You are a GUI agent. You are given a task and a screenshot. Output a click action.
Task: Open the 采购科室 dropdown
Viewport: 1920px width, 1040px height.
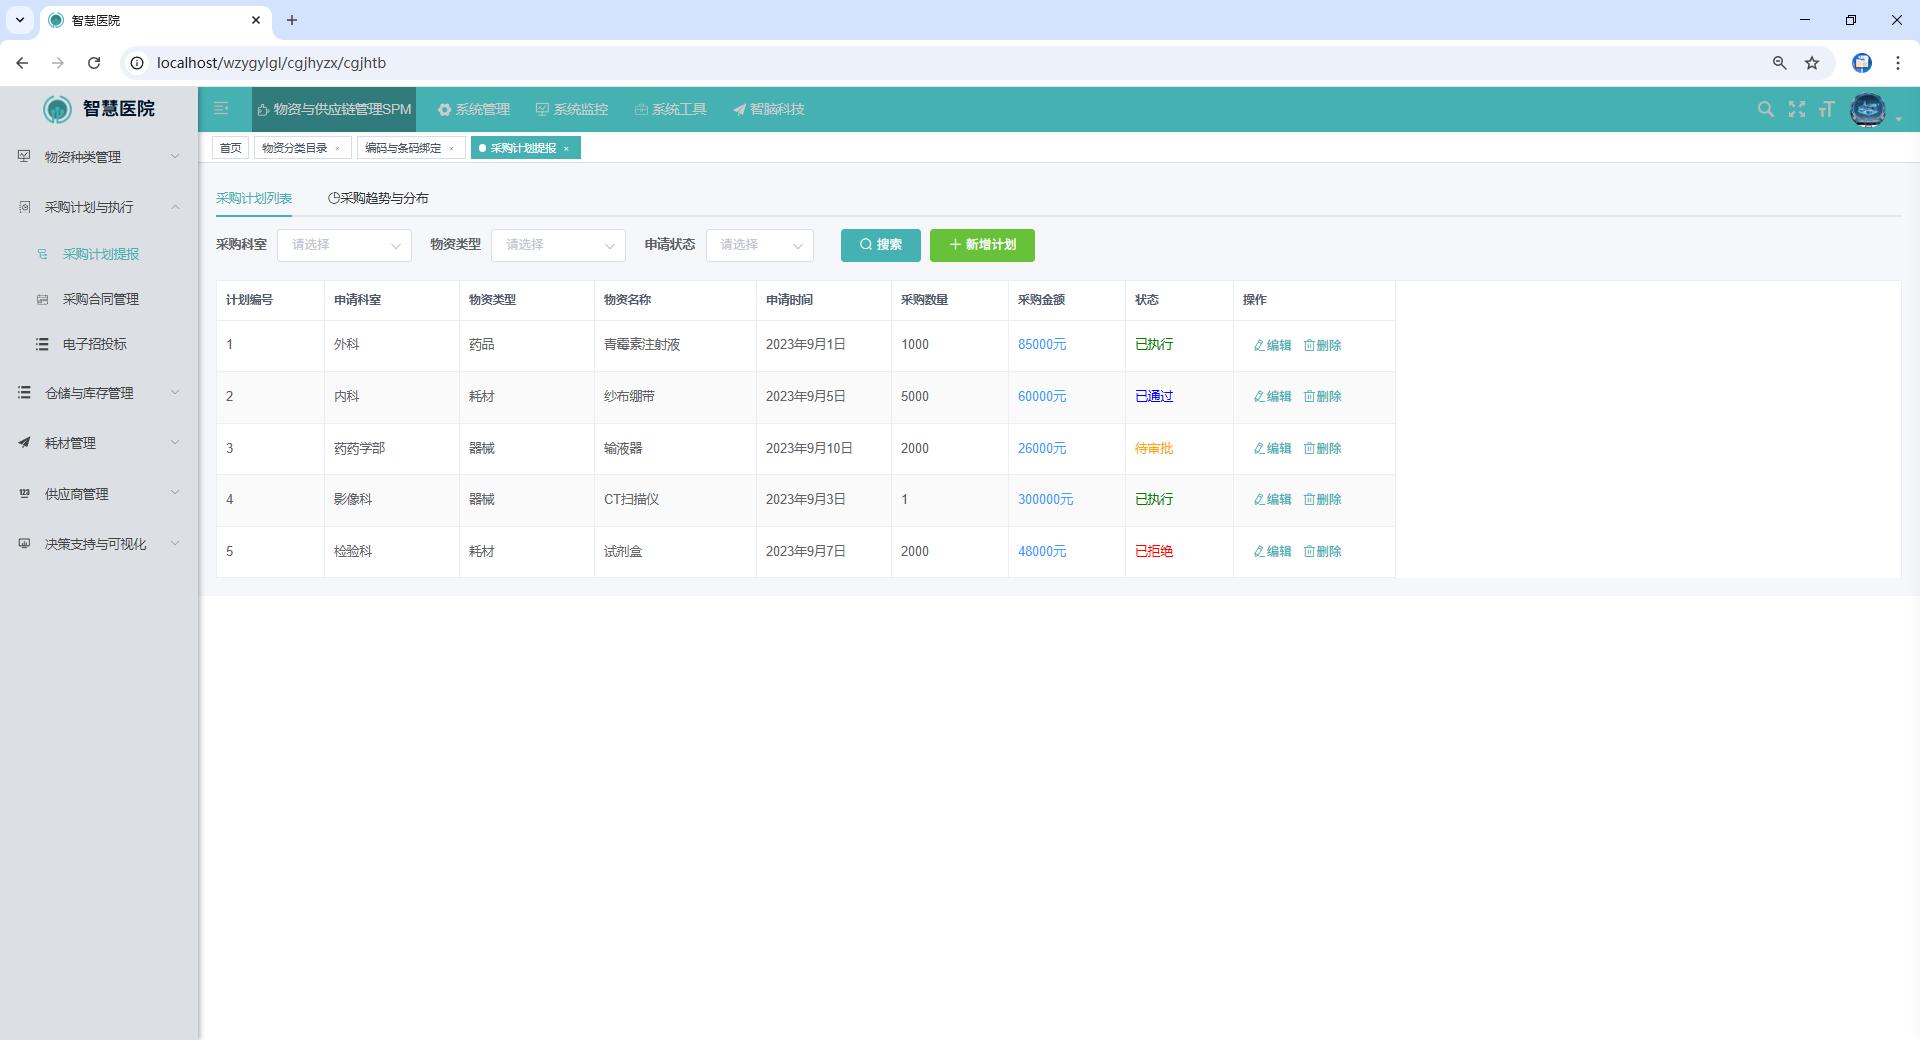[x=344, y=245]
